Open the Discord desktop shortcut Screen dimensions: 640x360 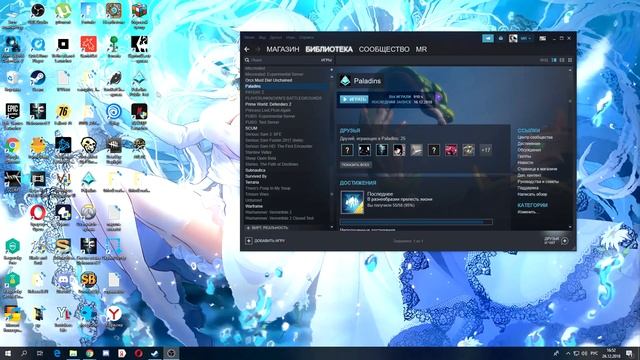tap(63, 283)
